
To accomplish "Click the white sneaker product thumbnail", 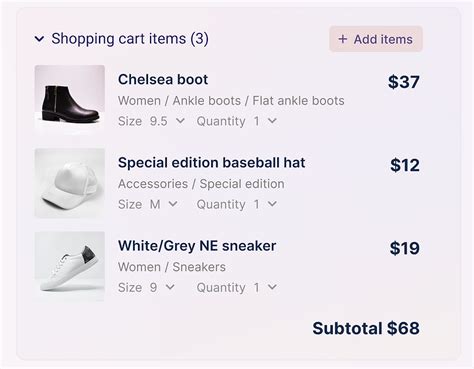I will (x=70, y=266).
